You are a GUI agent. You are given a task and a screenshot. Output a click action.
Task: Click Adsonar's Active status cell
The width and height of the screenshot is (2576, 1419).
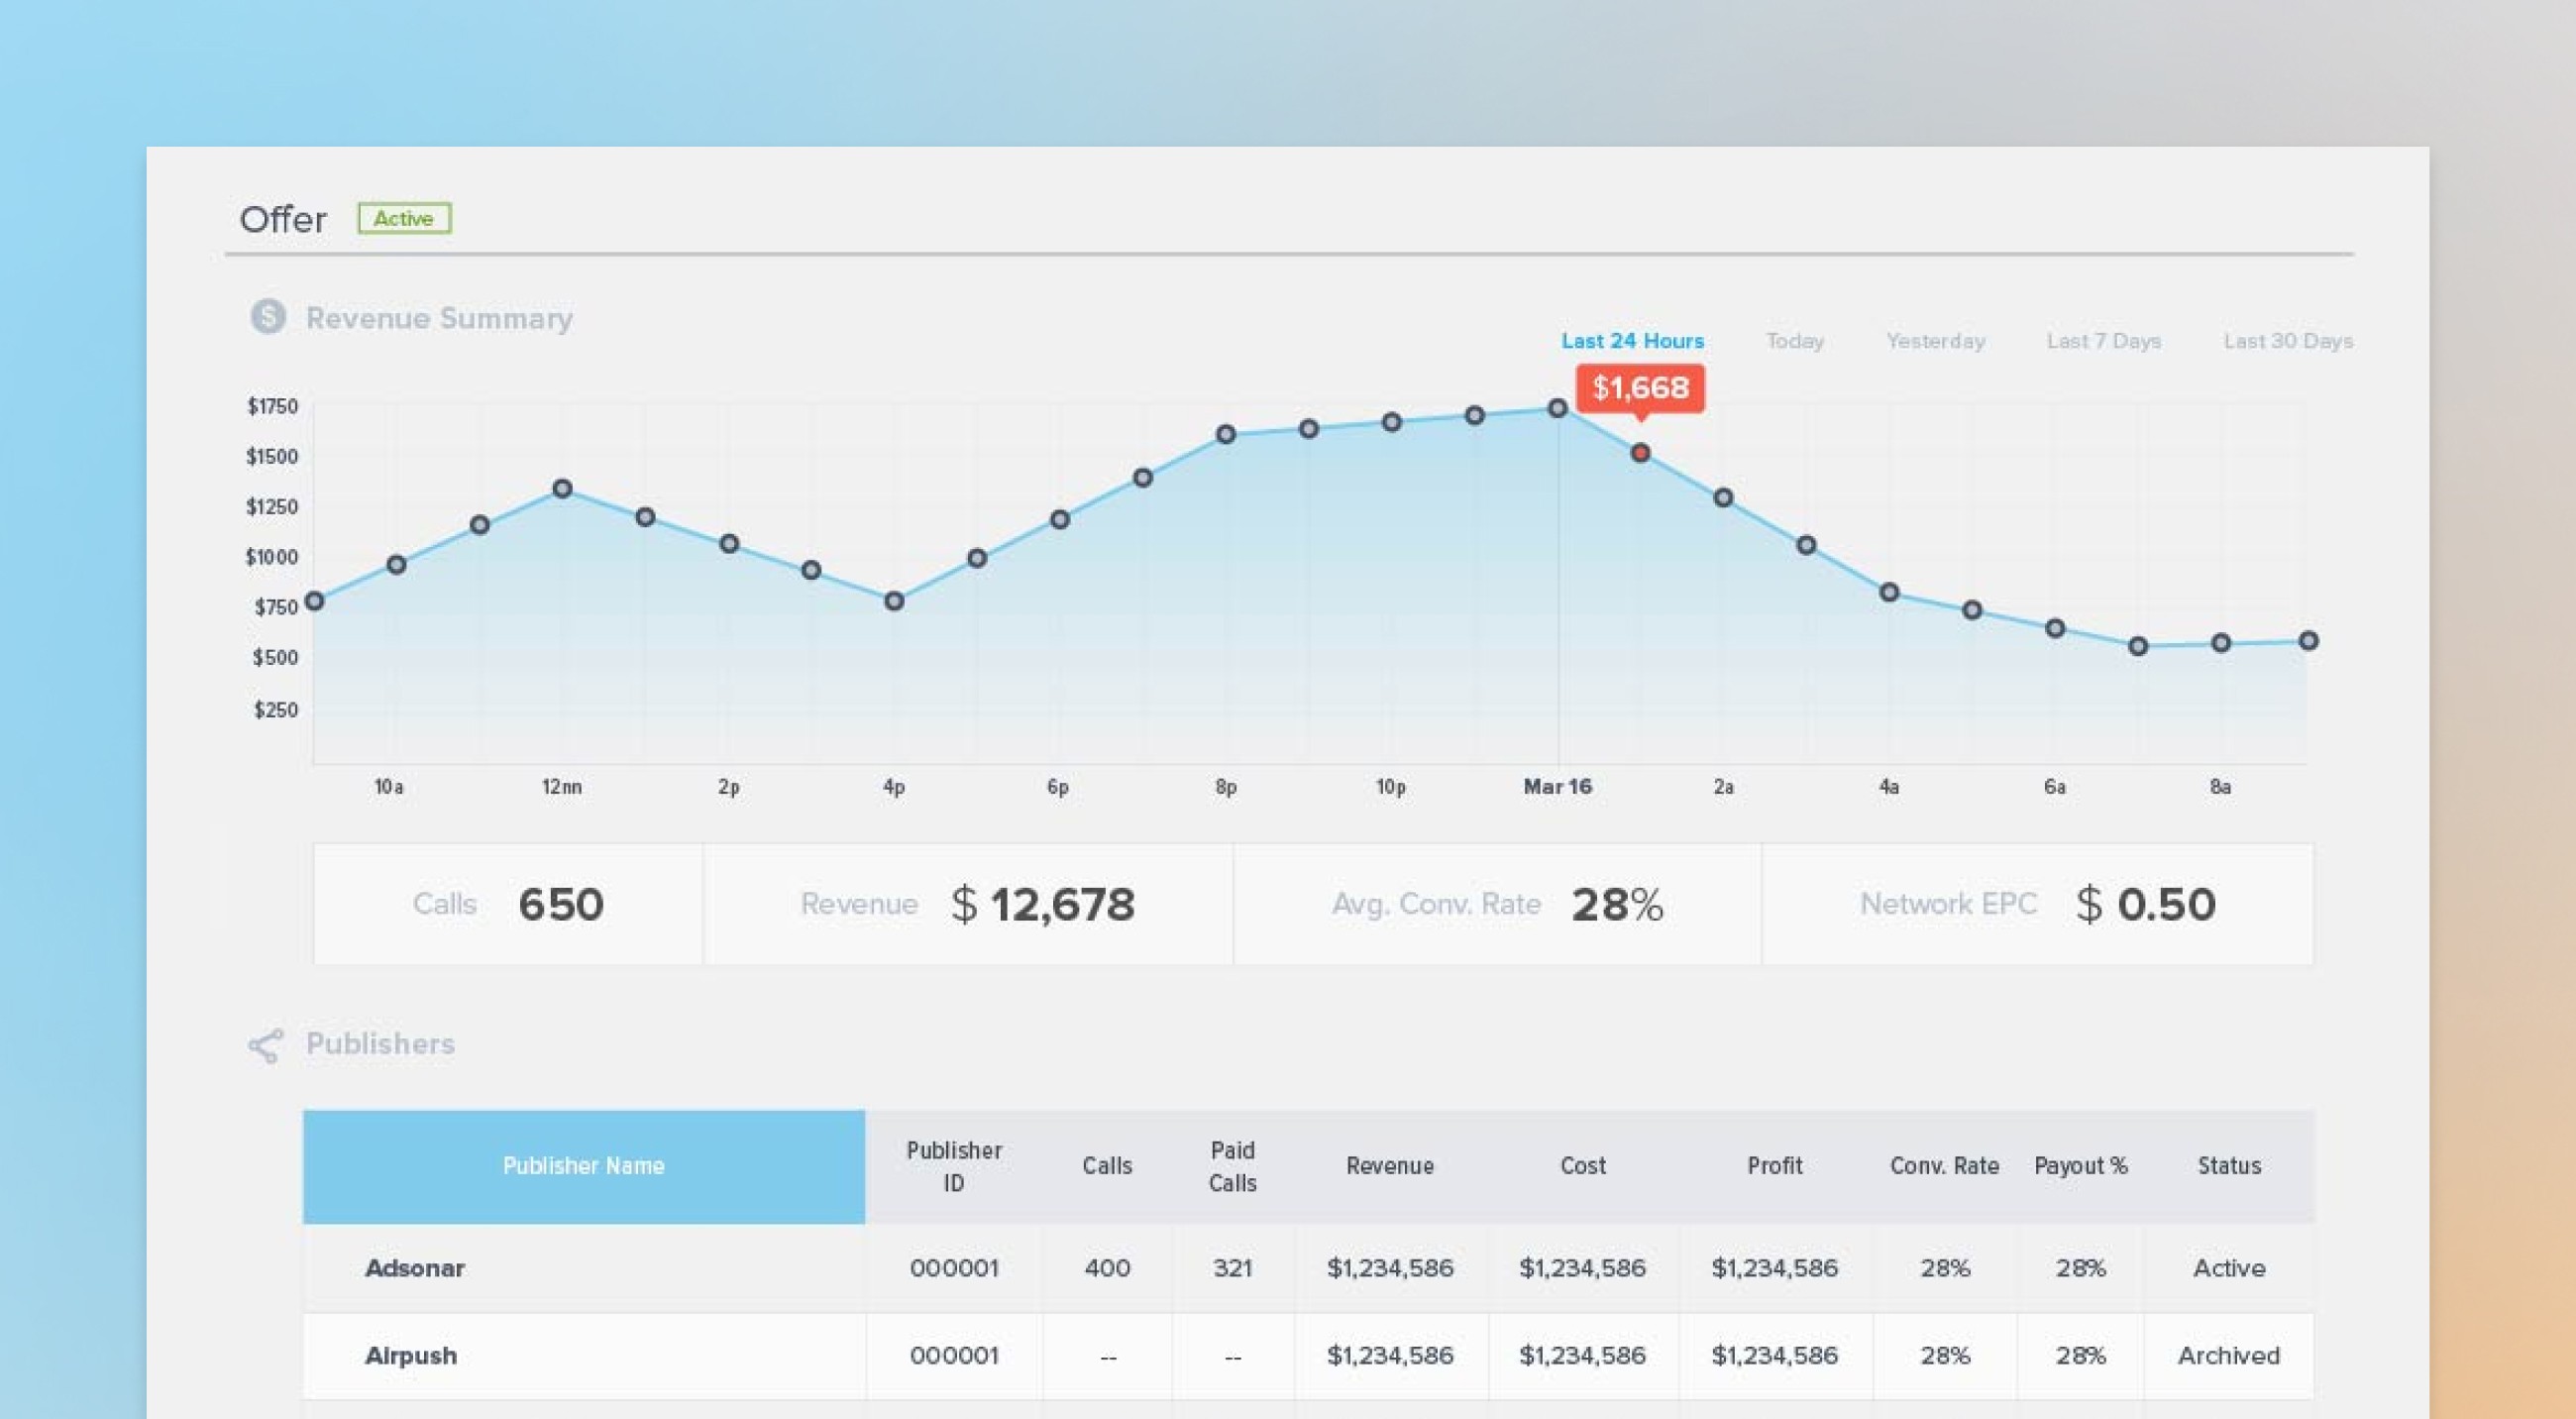point(2229,1268)
